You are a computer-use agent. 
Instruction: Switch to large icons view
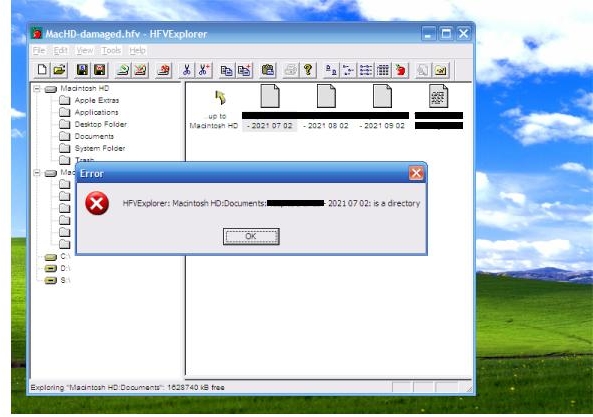point(331,70)
